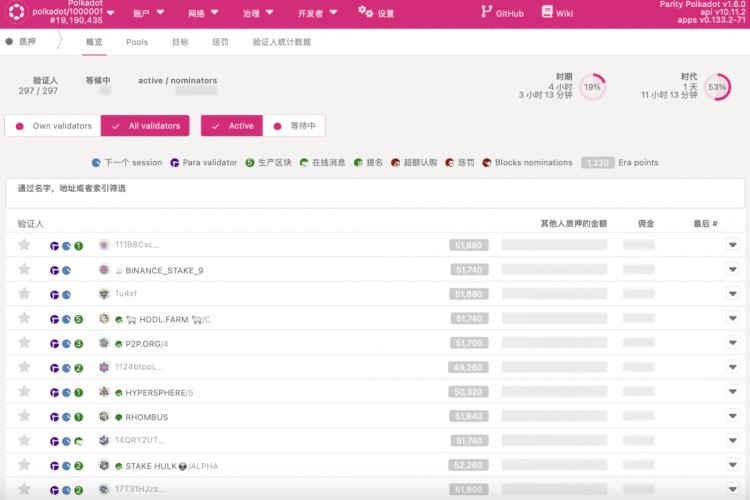
Task: Open the 账户 accounts menu
Action: 149,13
